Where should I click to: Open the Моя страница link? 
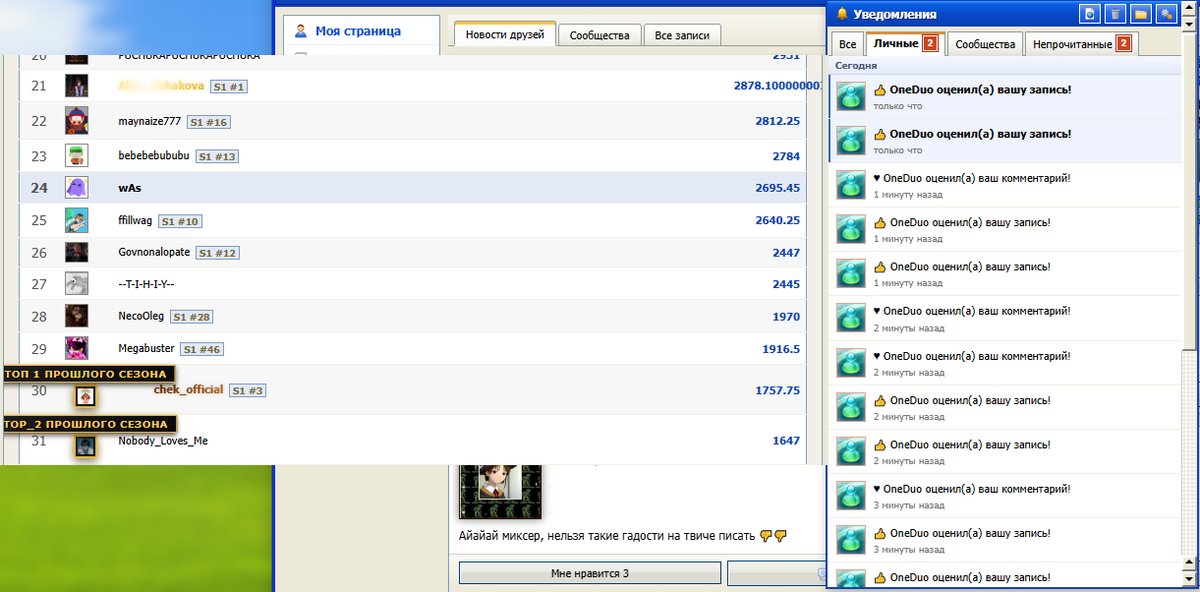(x=358, y=31)
